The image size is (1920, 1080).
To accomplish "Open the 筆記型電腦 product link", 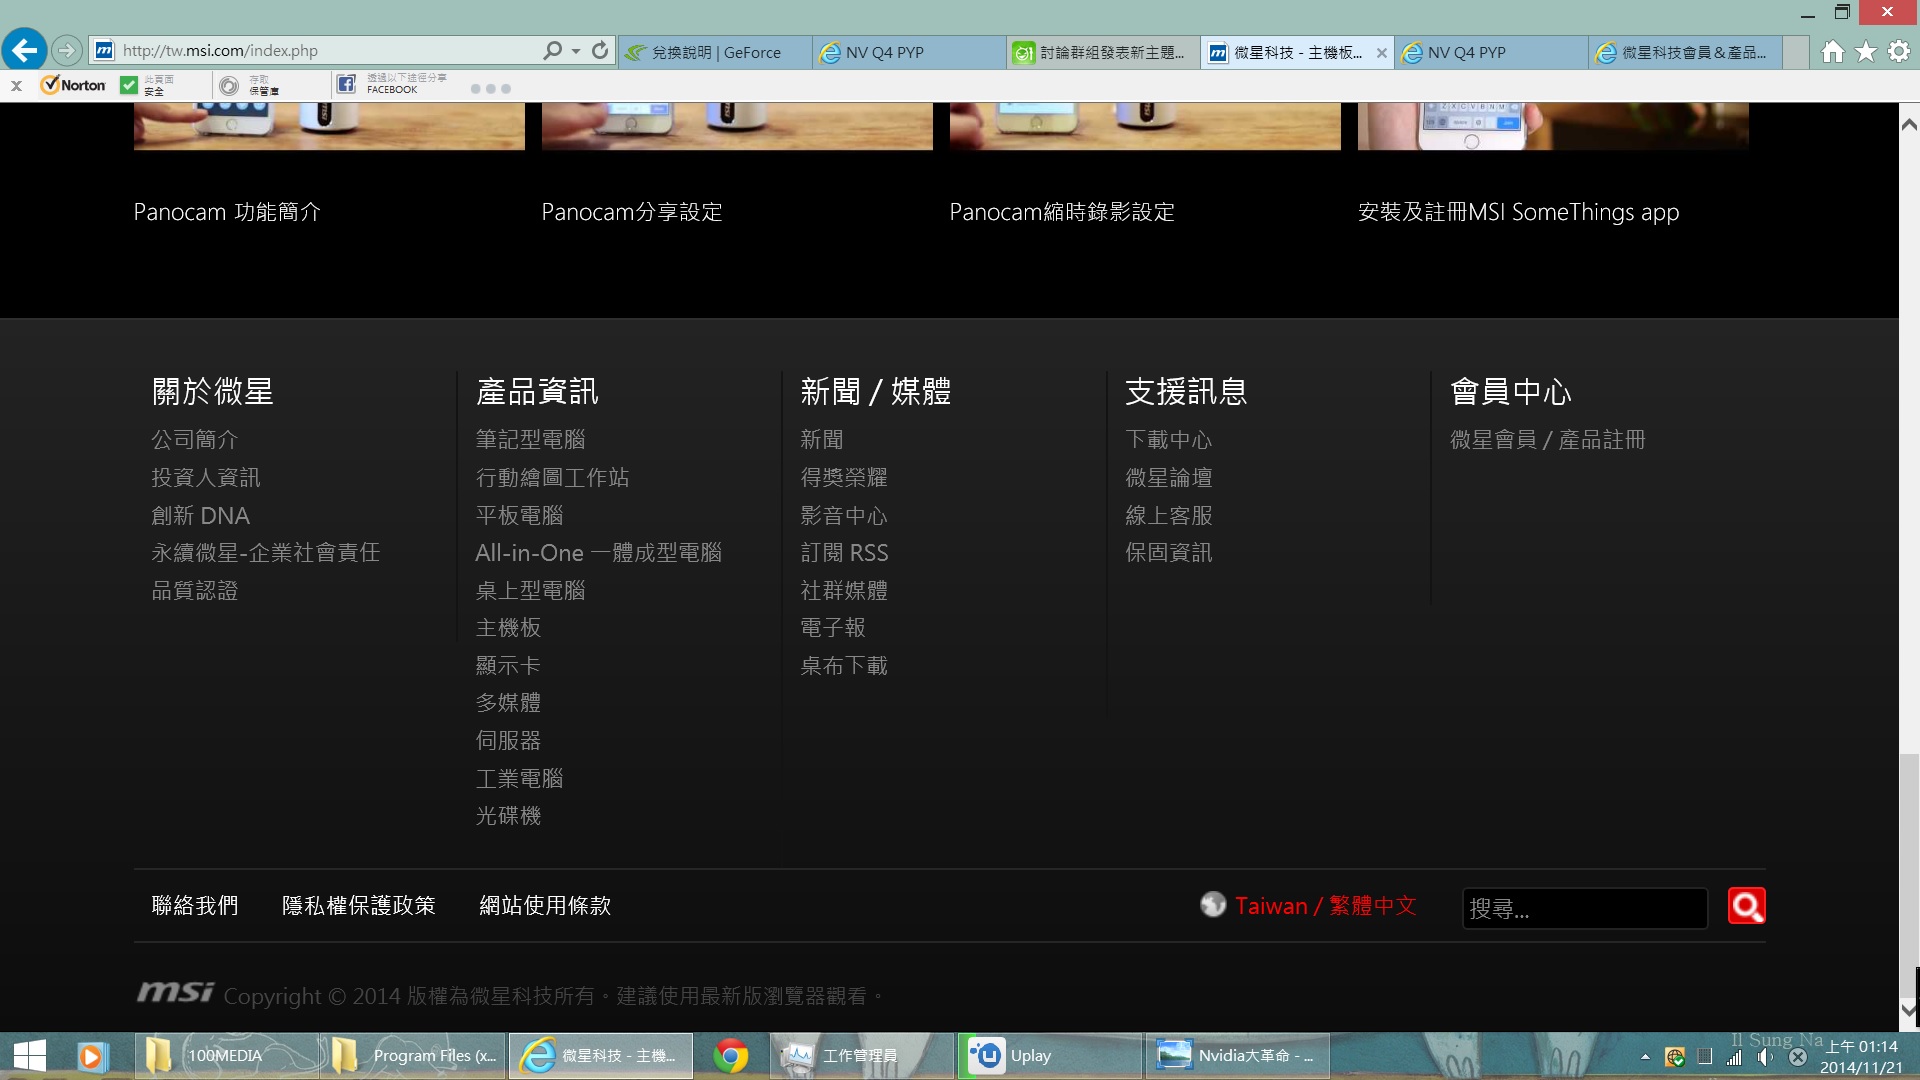I will pyautogui.click(x=531, y=440).
